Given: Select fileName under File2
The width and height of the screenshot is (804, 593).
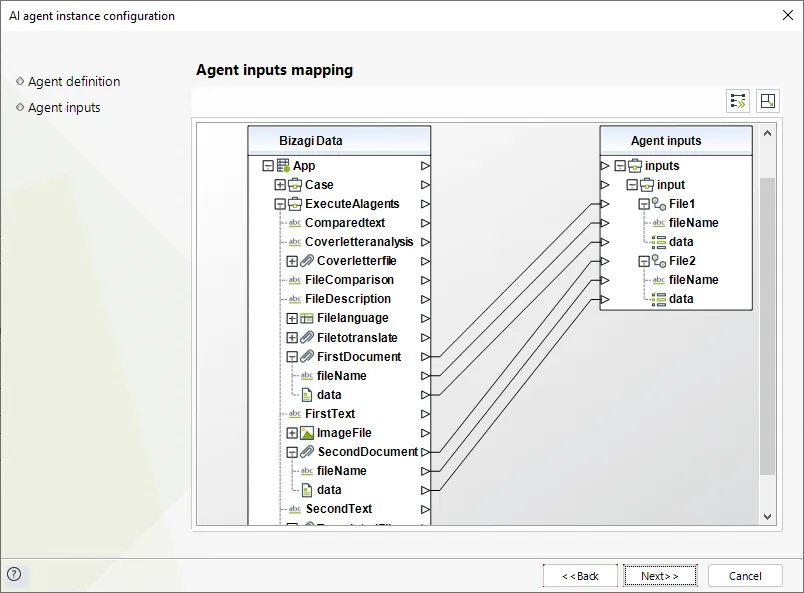Looking at the screenshot, I should coord(693,280).
